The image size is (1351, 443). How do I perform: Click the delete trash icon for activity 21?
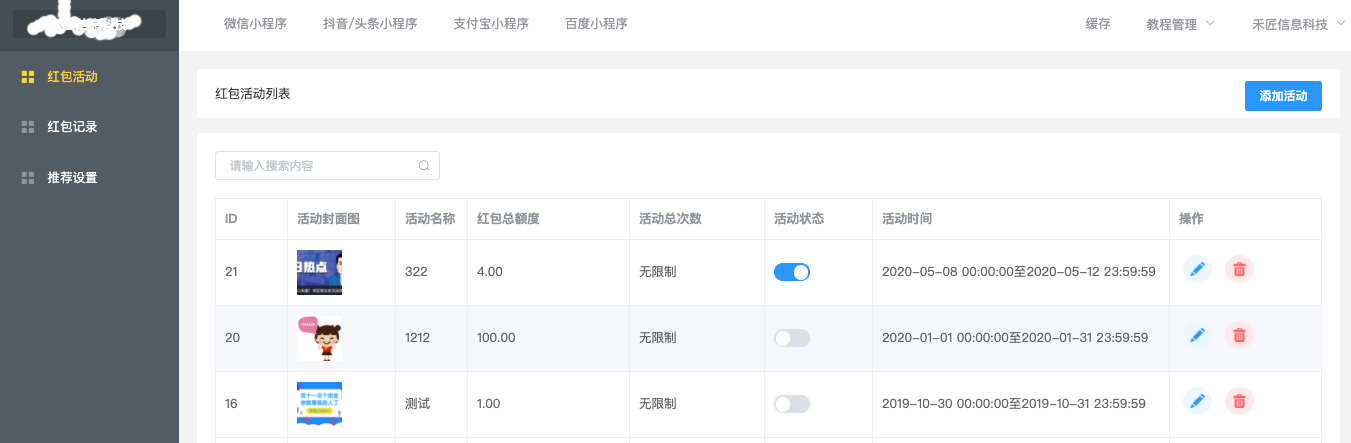pos(1239,269)
